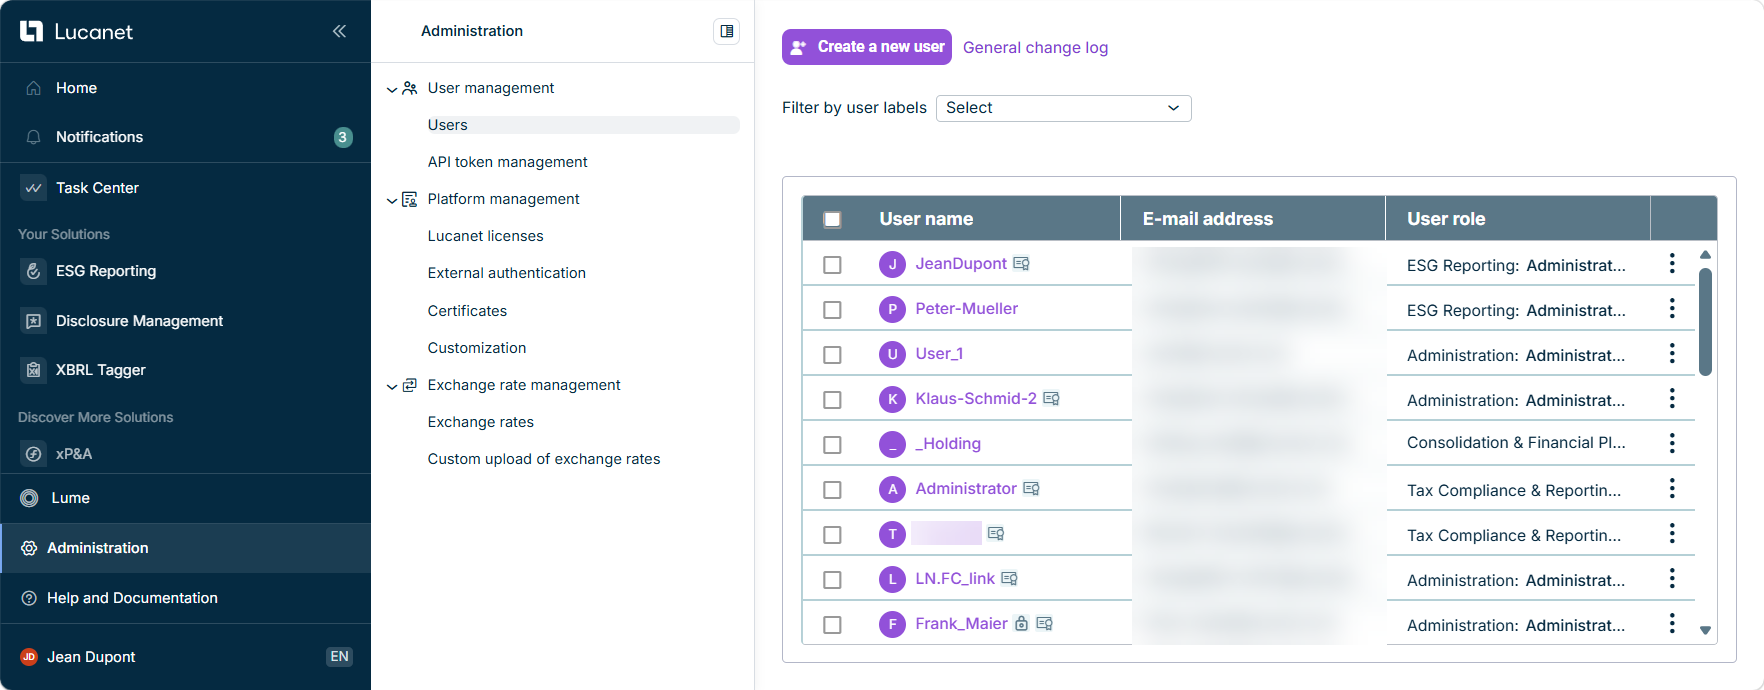Click the Administration gear icon
The height and width of the screenshot is (690, 1764).
pyautogui.click(x=29, y=548)
